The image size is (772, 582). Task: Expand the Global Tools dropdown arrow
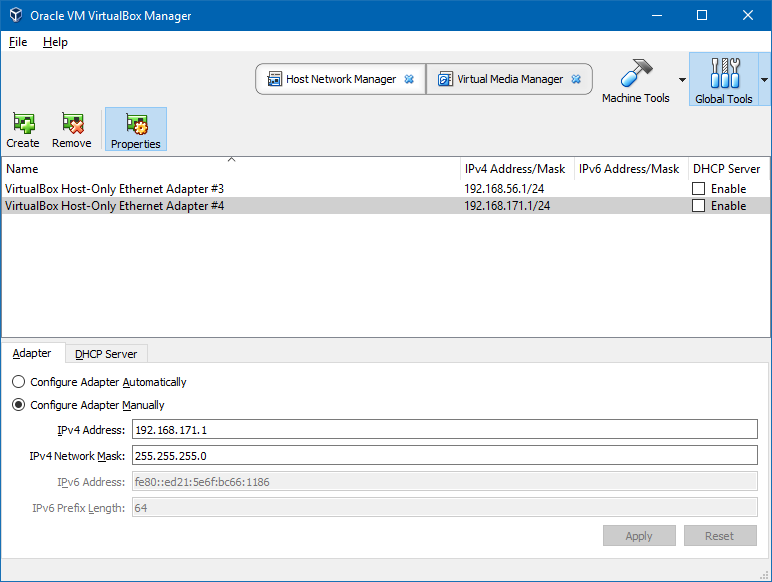point(765,80)
